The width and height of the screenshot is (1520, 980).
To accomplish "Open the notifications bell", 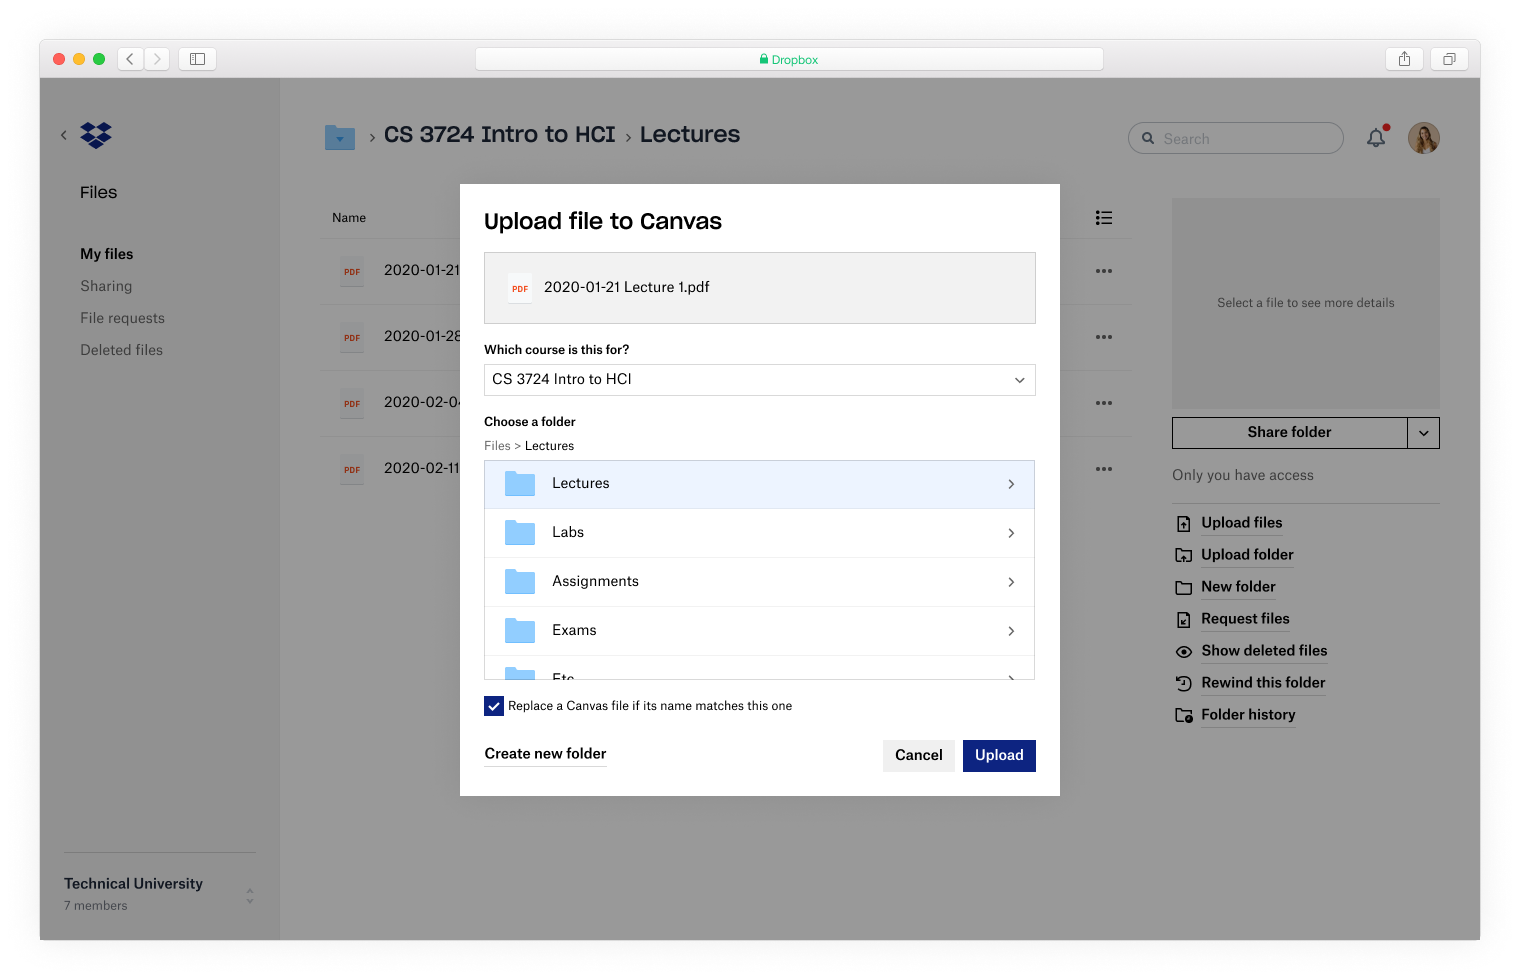I will point(1376,138).
